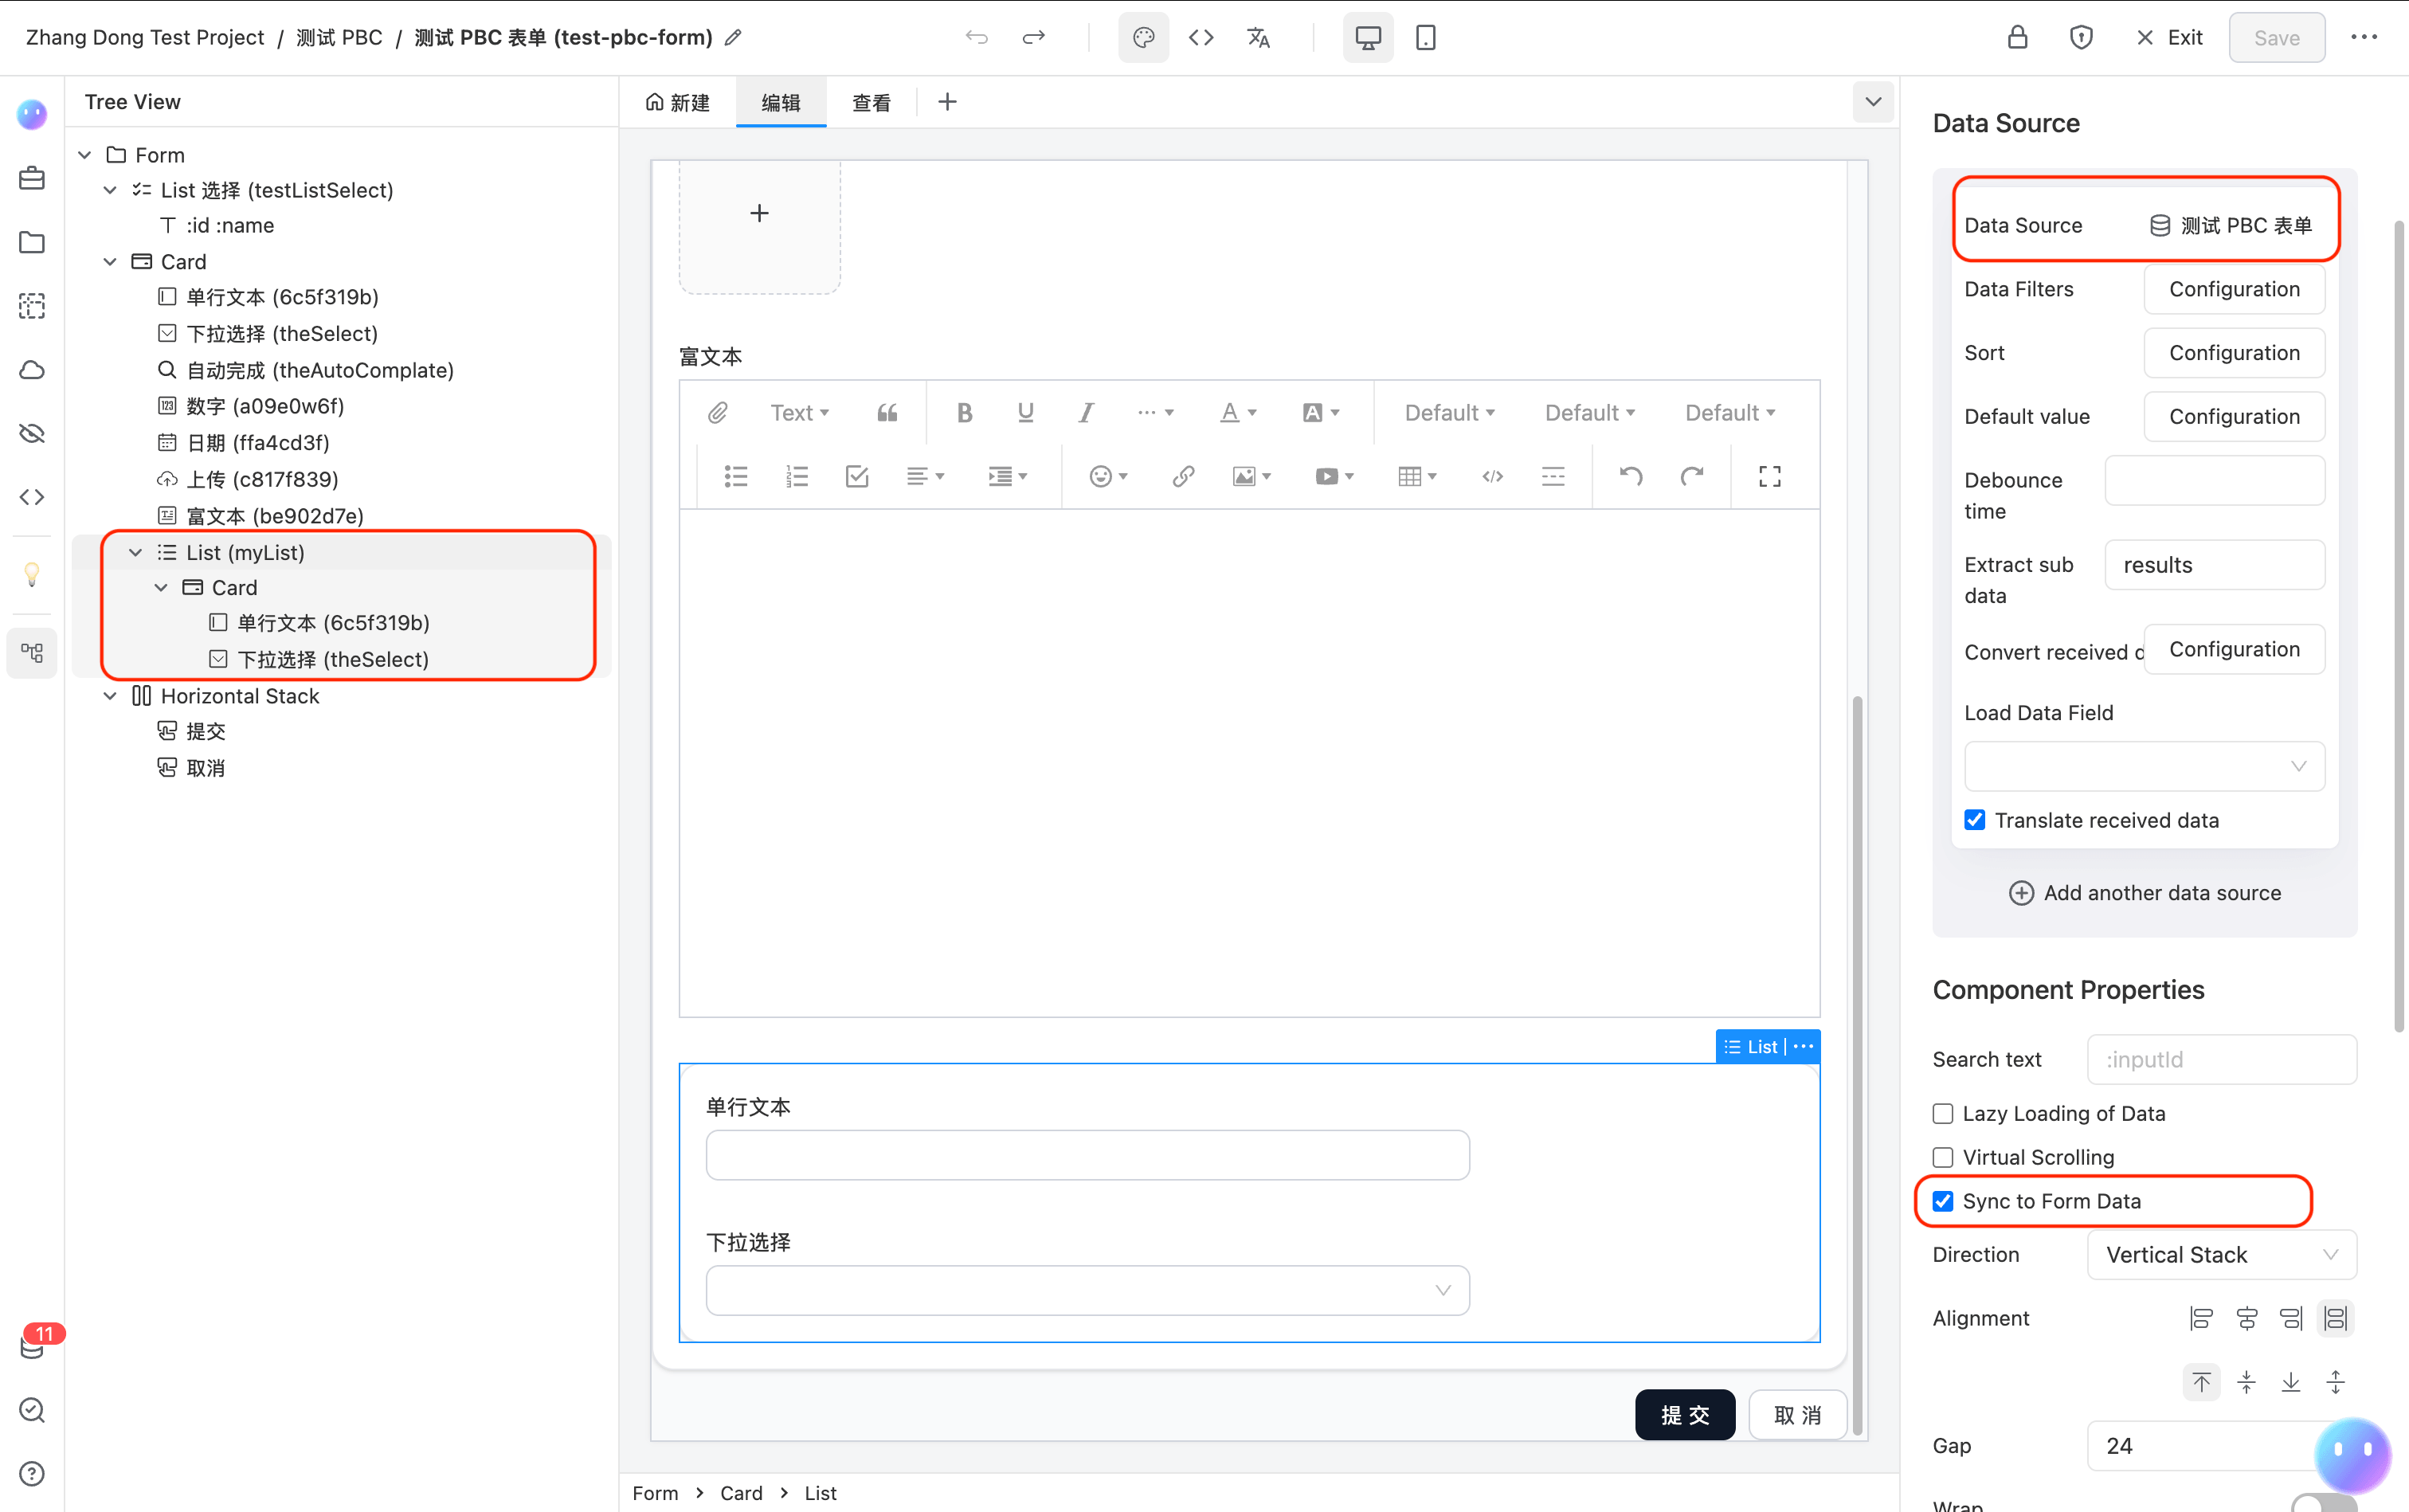
Task: Toggle Translate received data checkbox
Action: (1975, 820)
